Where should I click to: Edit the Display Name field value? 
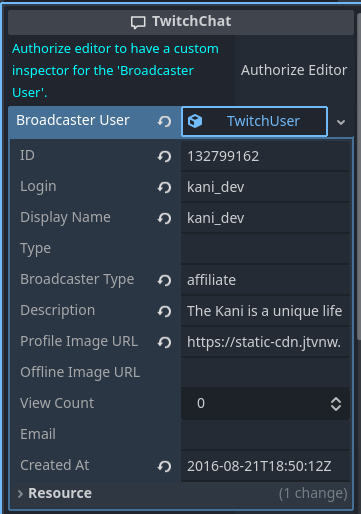coord(266,218)
